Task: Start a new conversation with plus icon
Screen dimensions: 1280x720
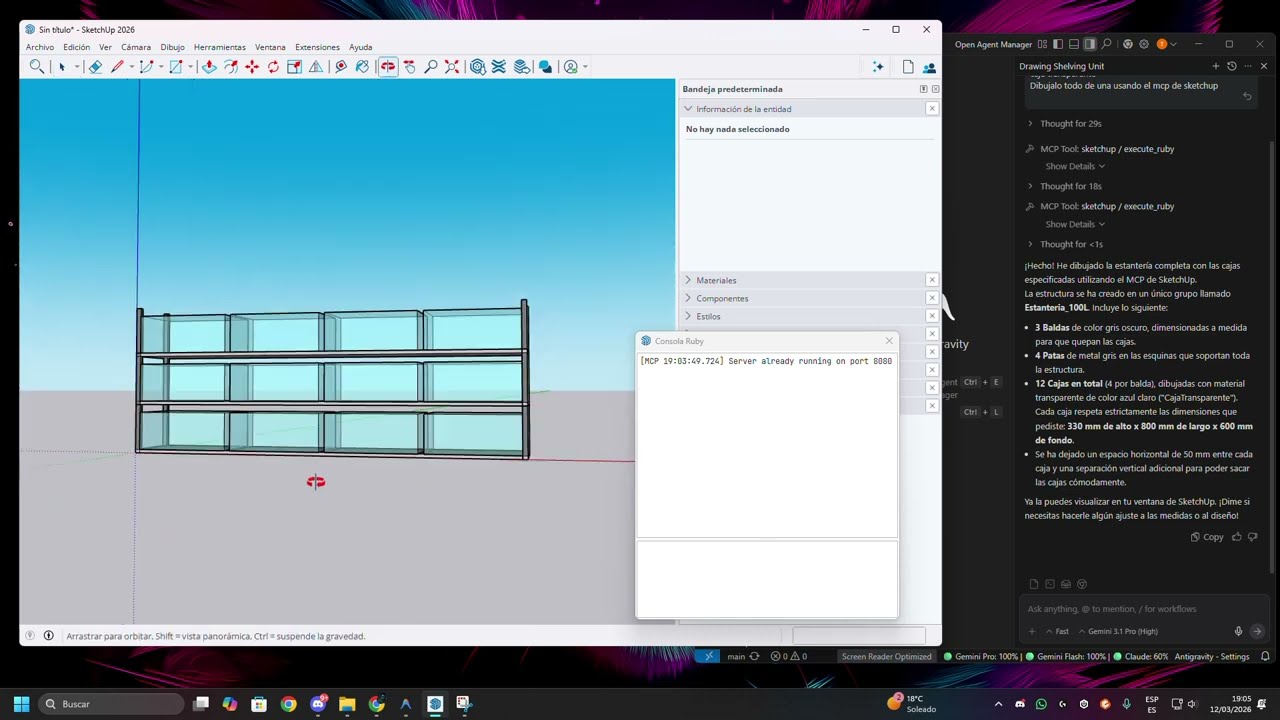Action: (1216, 66)
